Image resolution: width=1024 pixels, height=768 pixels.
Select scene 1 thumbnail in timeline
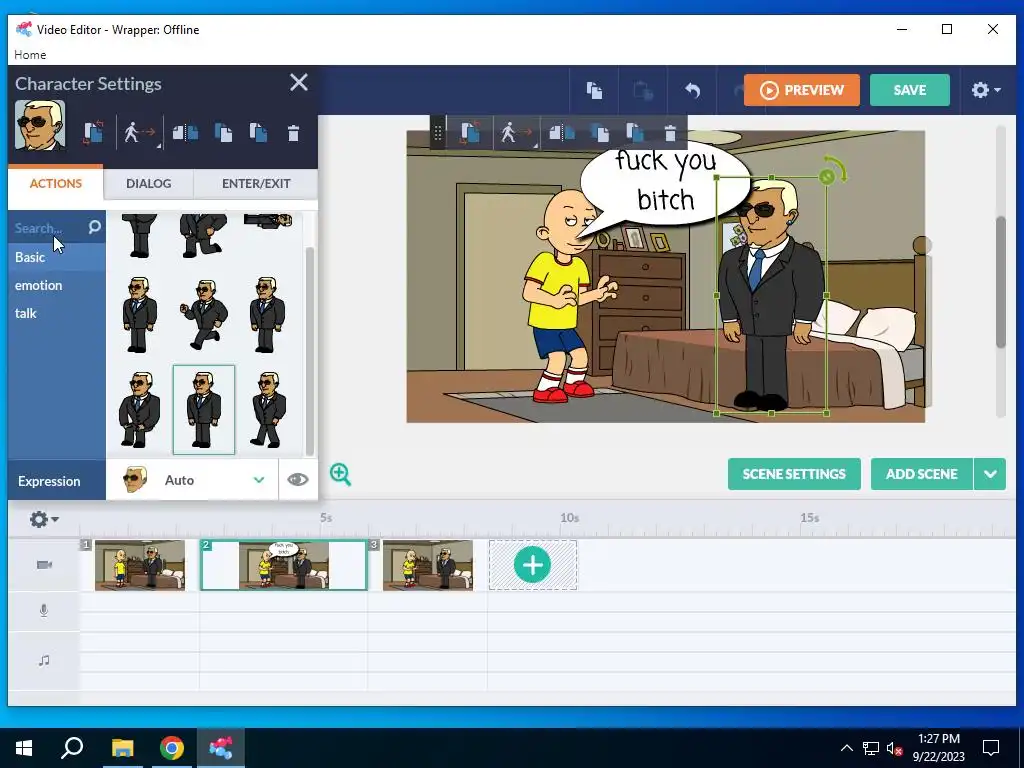point(140,565)
